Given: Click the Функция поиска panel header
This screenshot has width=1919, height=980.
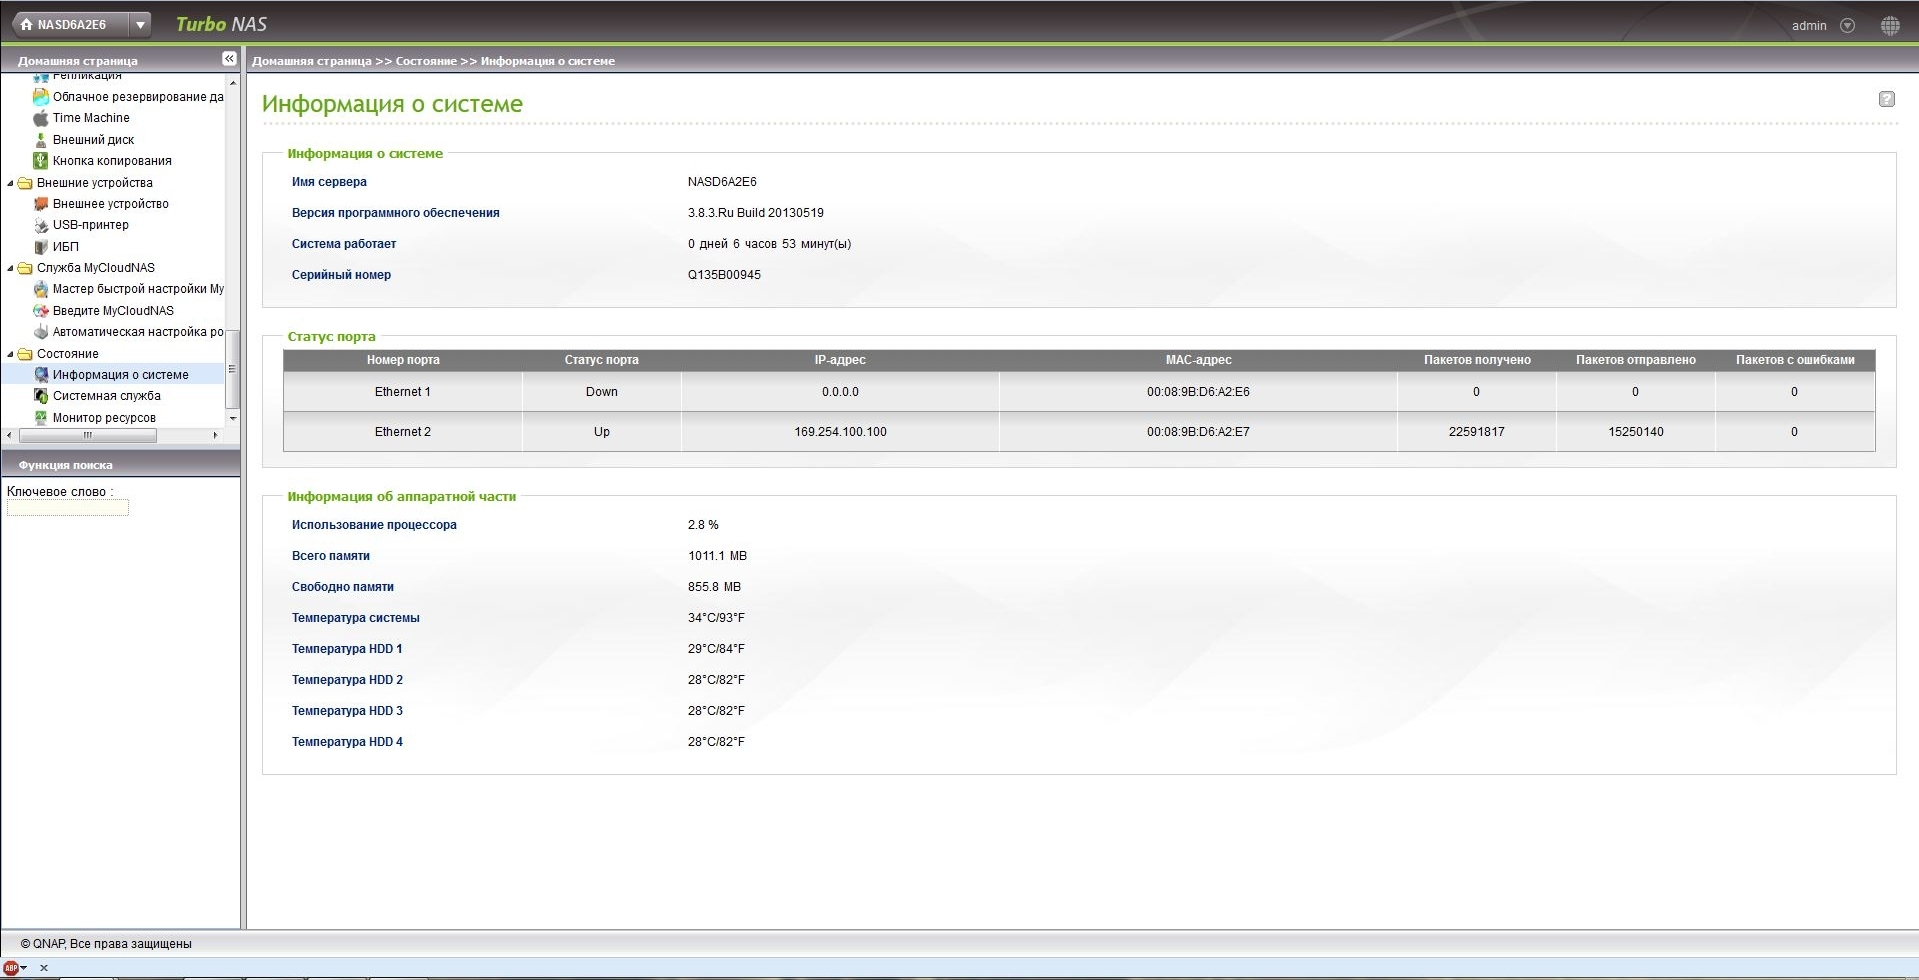Looking at the screenshot, I should point(120,464).
